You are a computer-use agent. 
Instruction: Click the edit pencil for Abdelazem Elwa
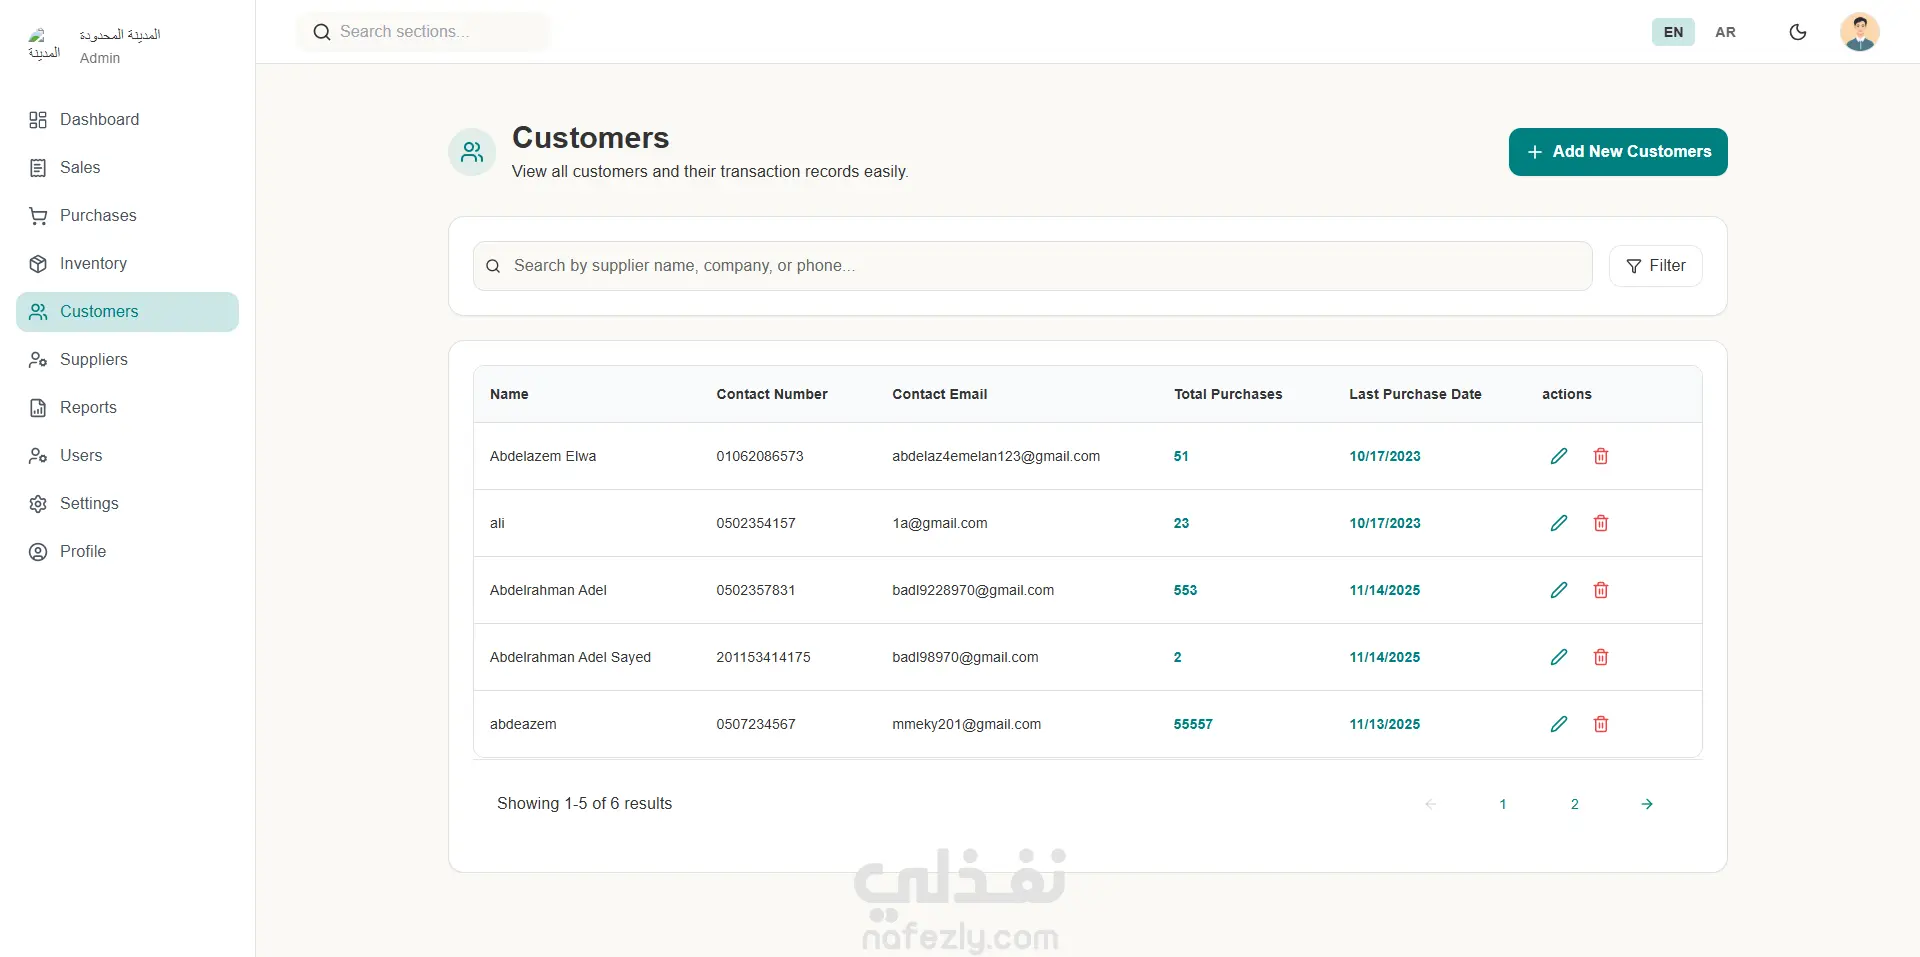[1558, 456]
